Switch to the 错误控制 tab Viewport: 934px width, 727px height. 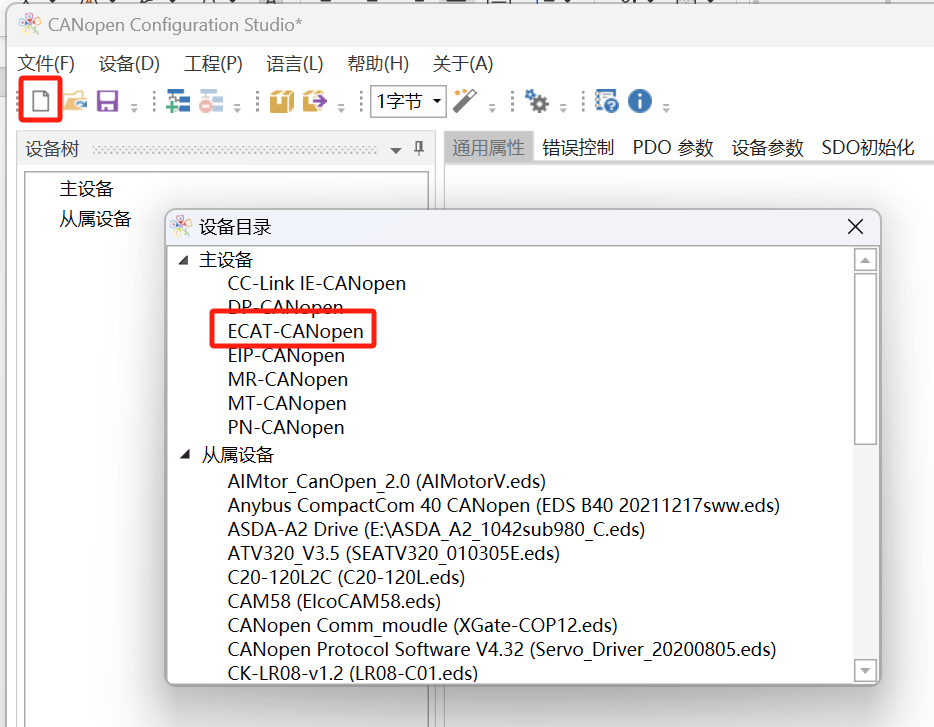578,147
